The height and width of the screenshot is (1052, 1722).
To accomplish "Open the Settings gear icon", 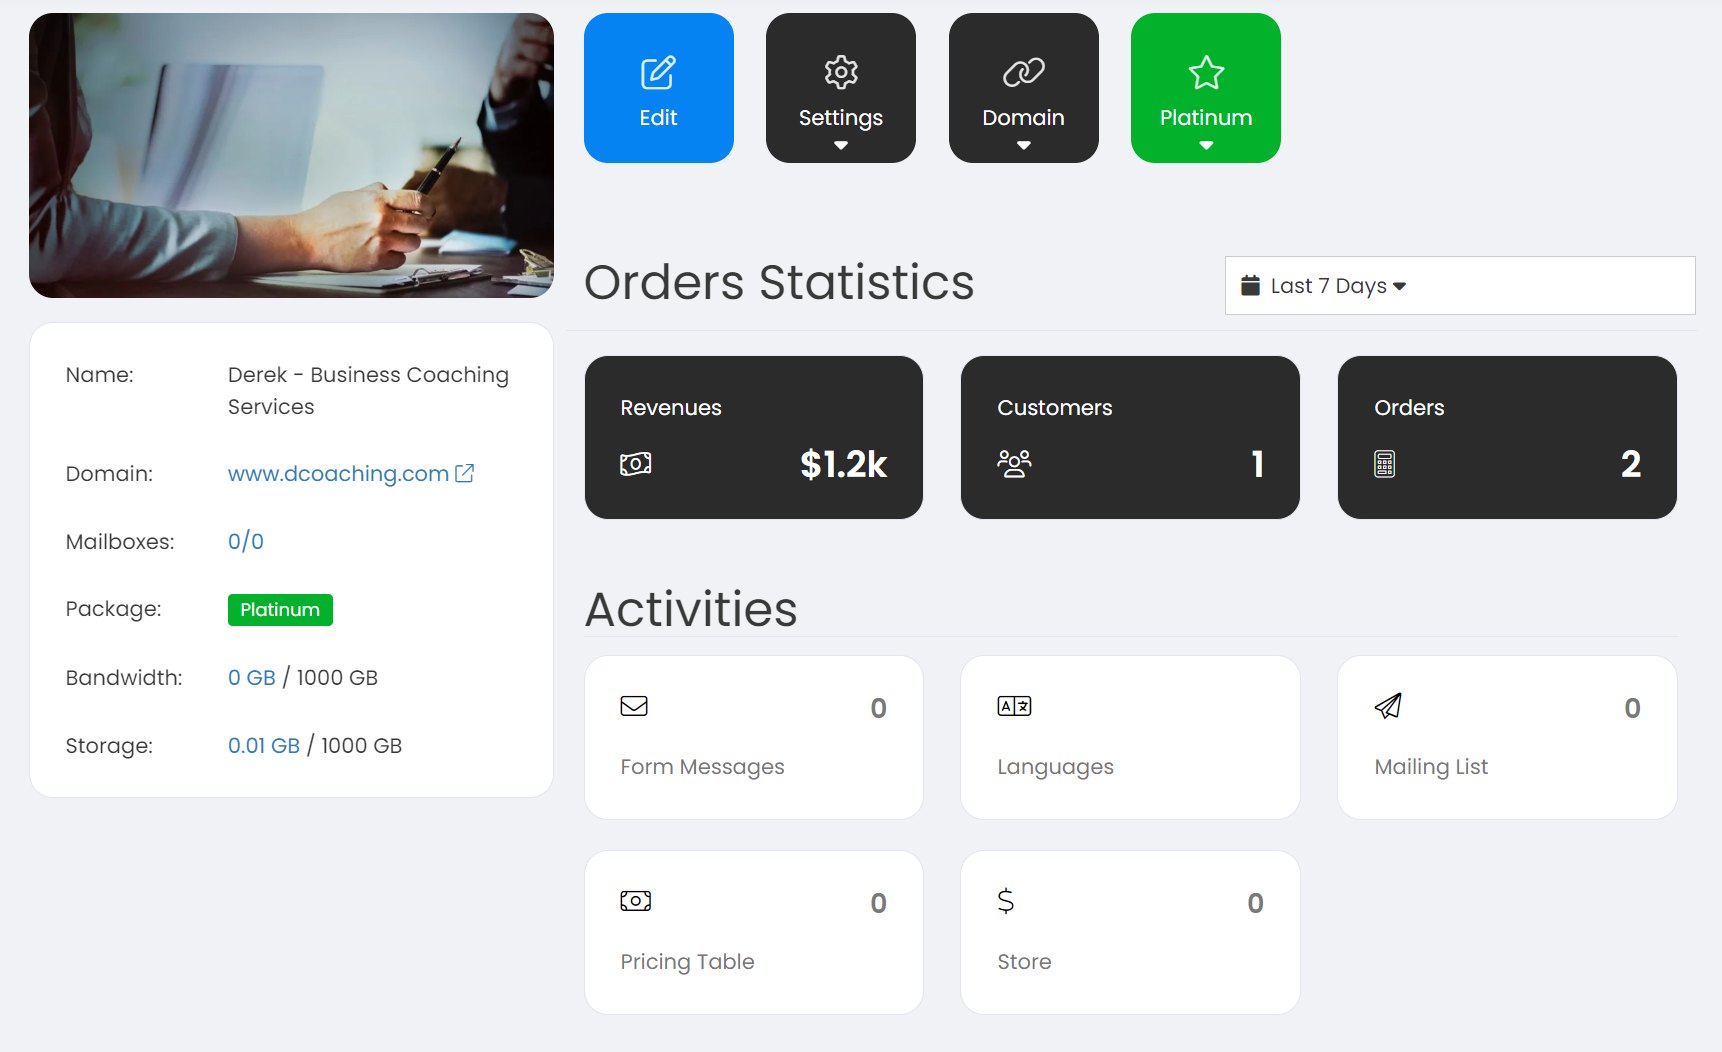I will (x=840, y=71).
